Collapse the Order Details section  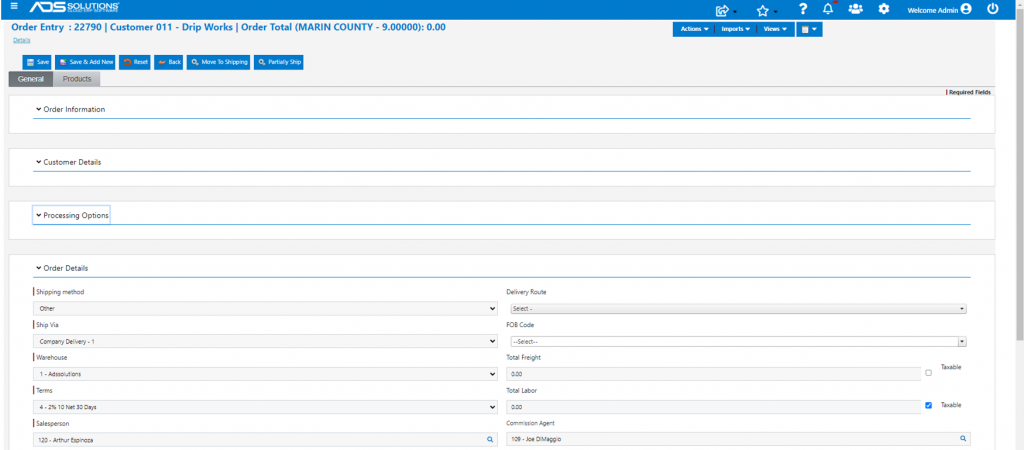62,268
